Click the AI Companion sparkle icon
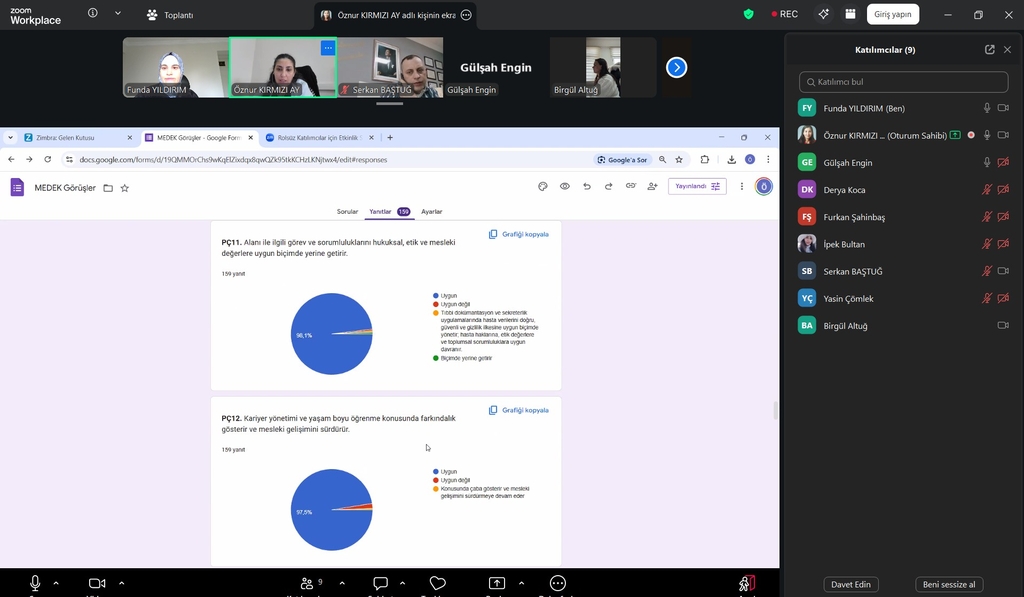Image resolution: width=1024 pixels, height=597 pixels. [823, 14]
